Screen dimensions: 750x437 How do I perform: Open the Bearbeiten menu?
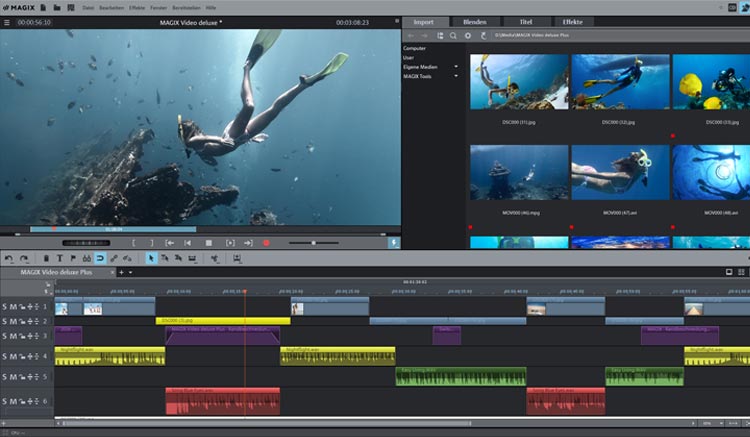(x=111, y=8)
